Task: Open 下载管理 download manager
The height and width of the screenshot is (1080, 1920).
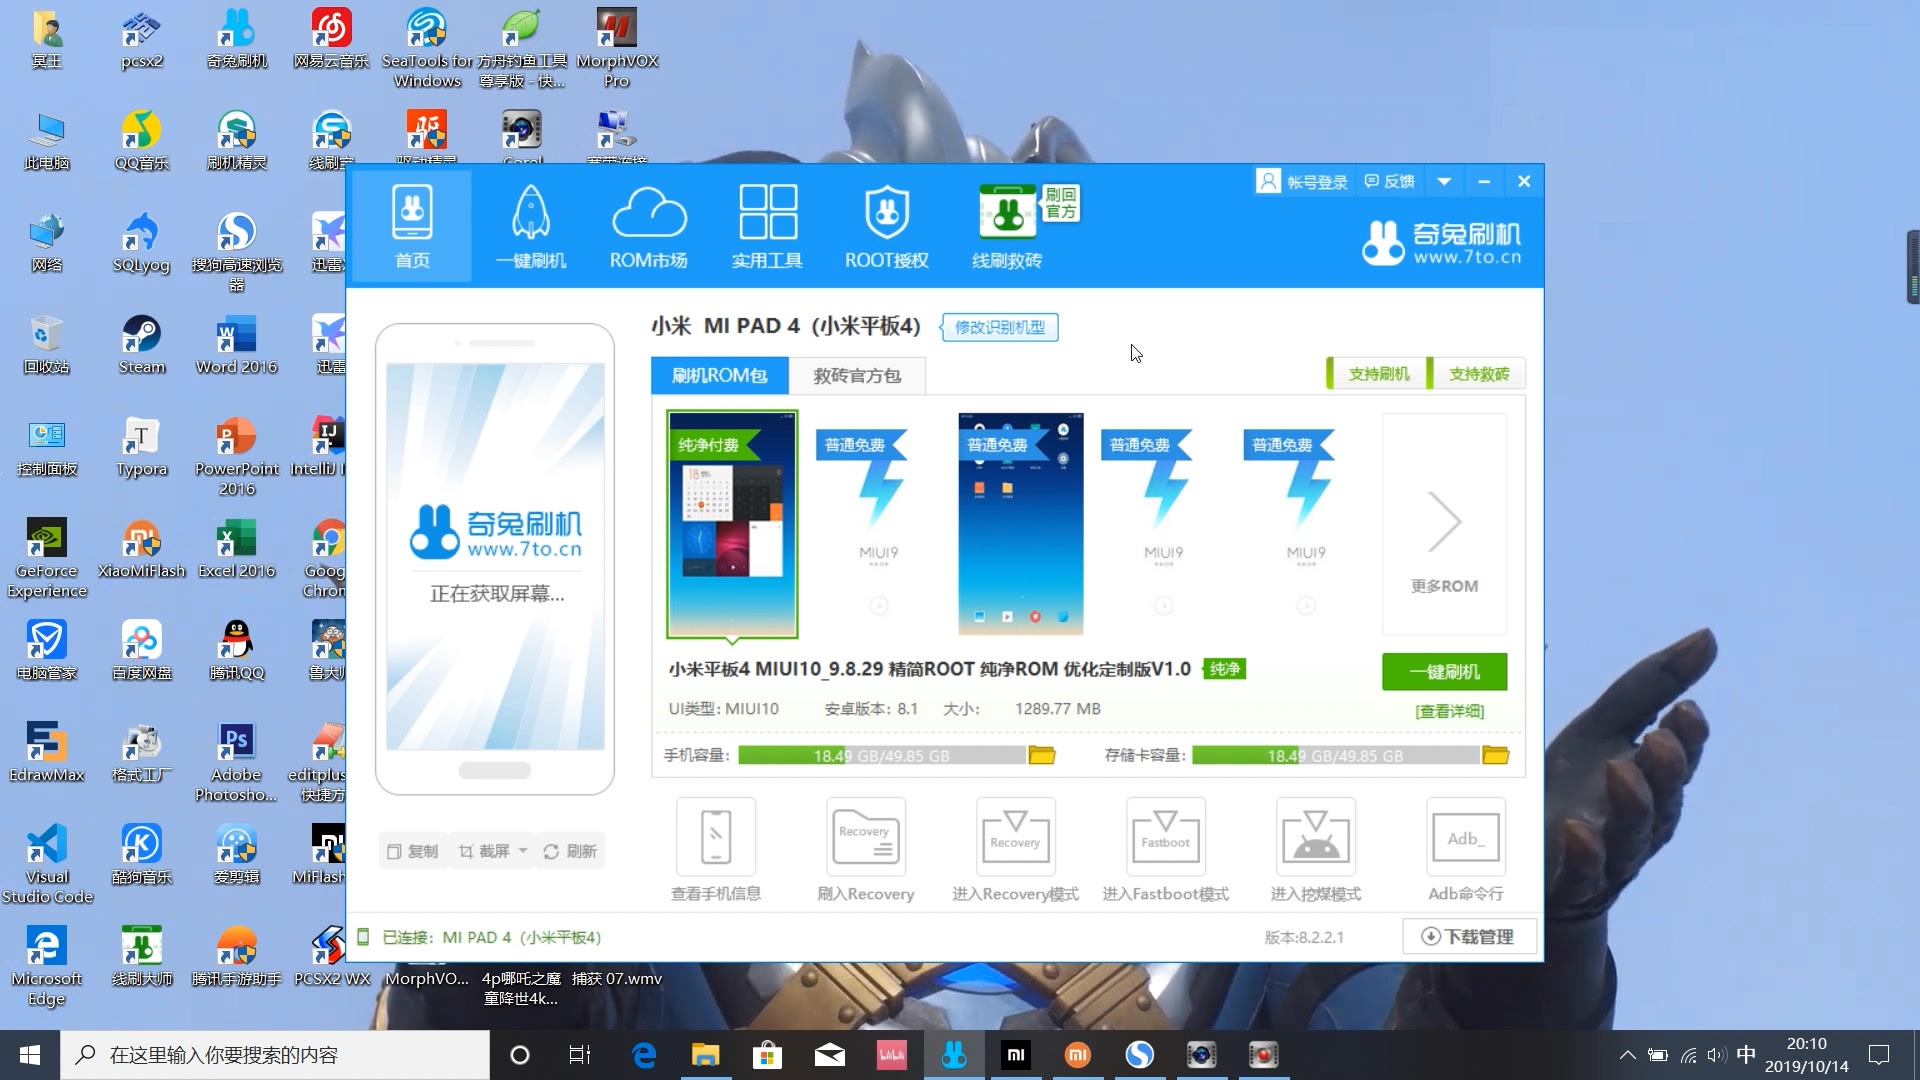Action: point(1468,937)
